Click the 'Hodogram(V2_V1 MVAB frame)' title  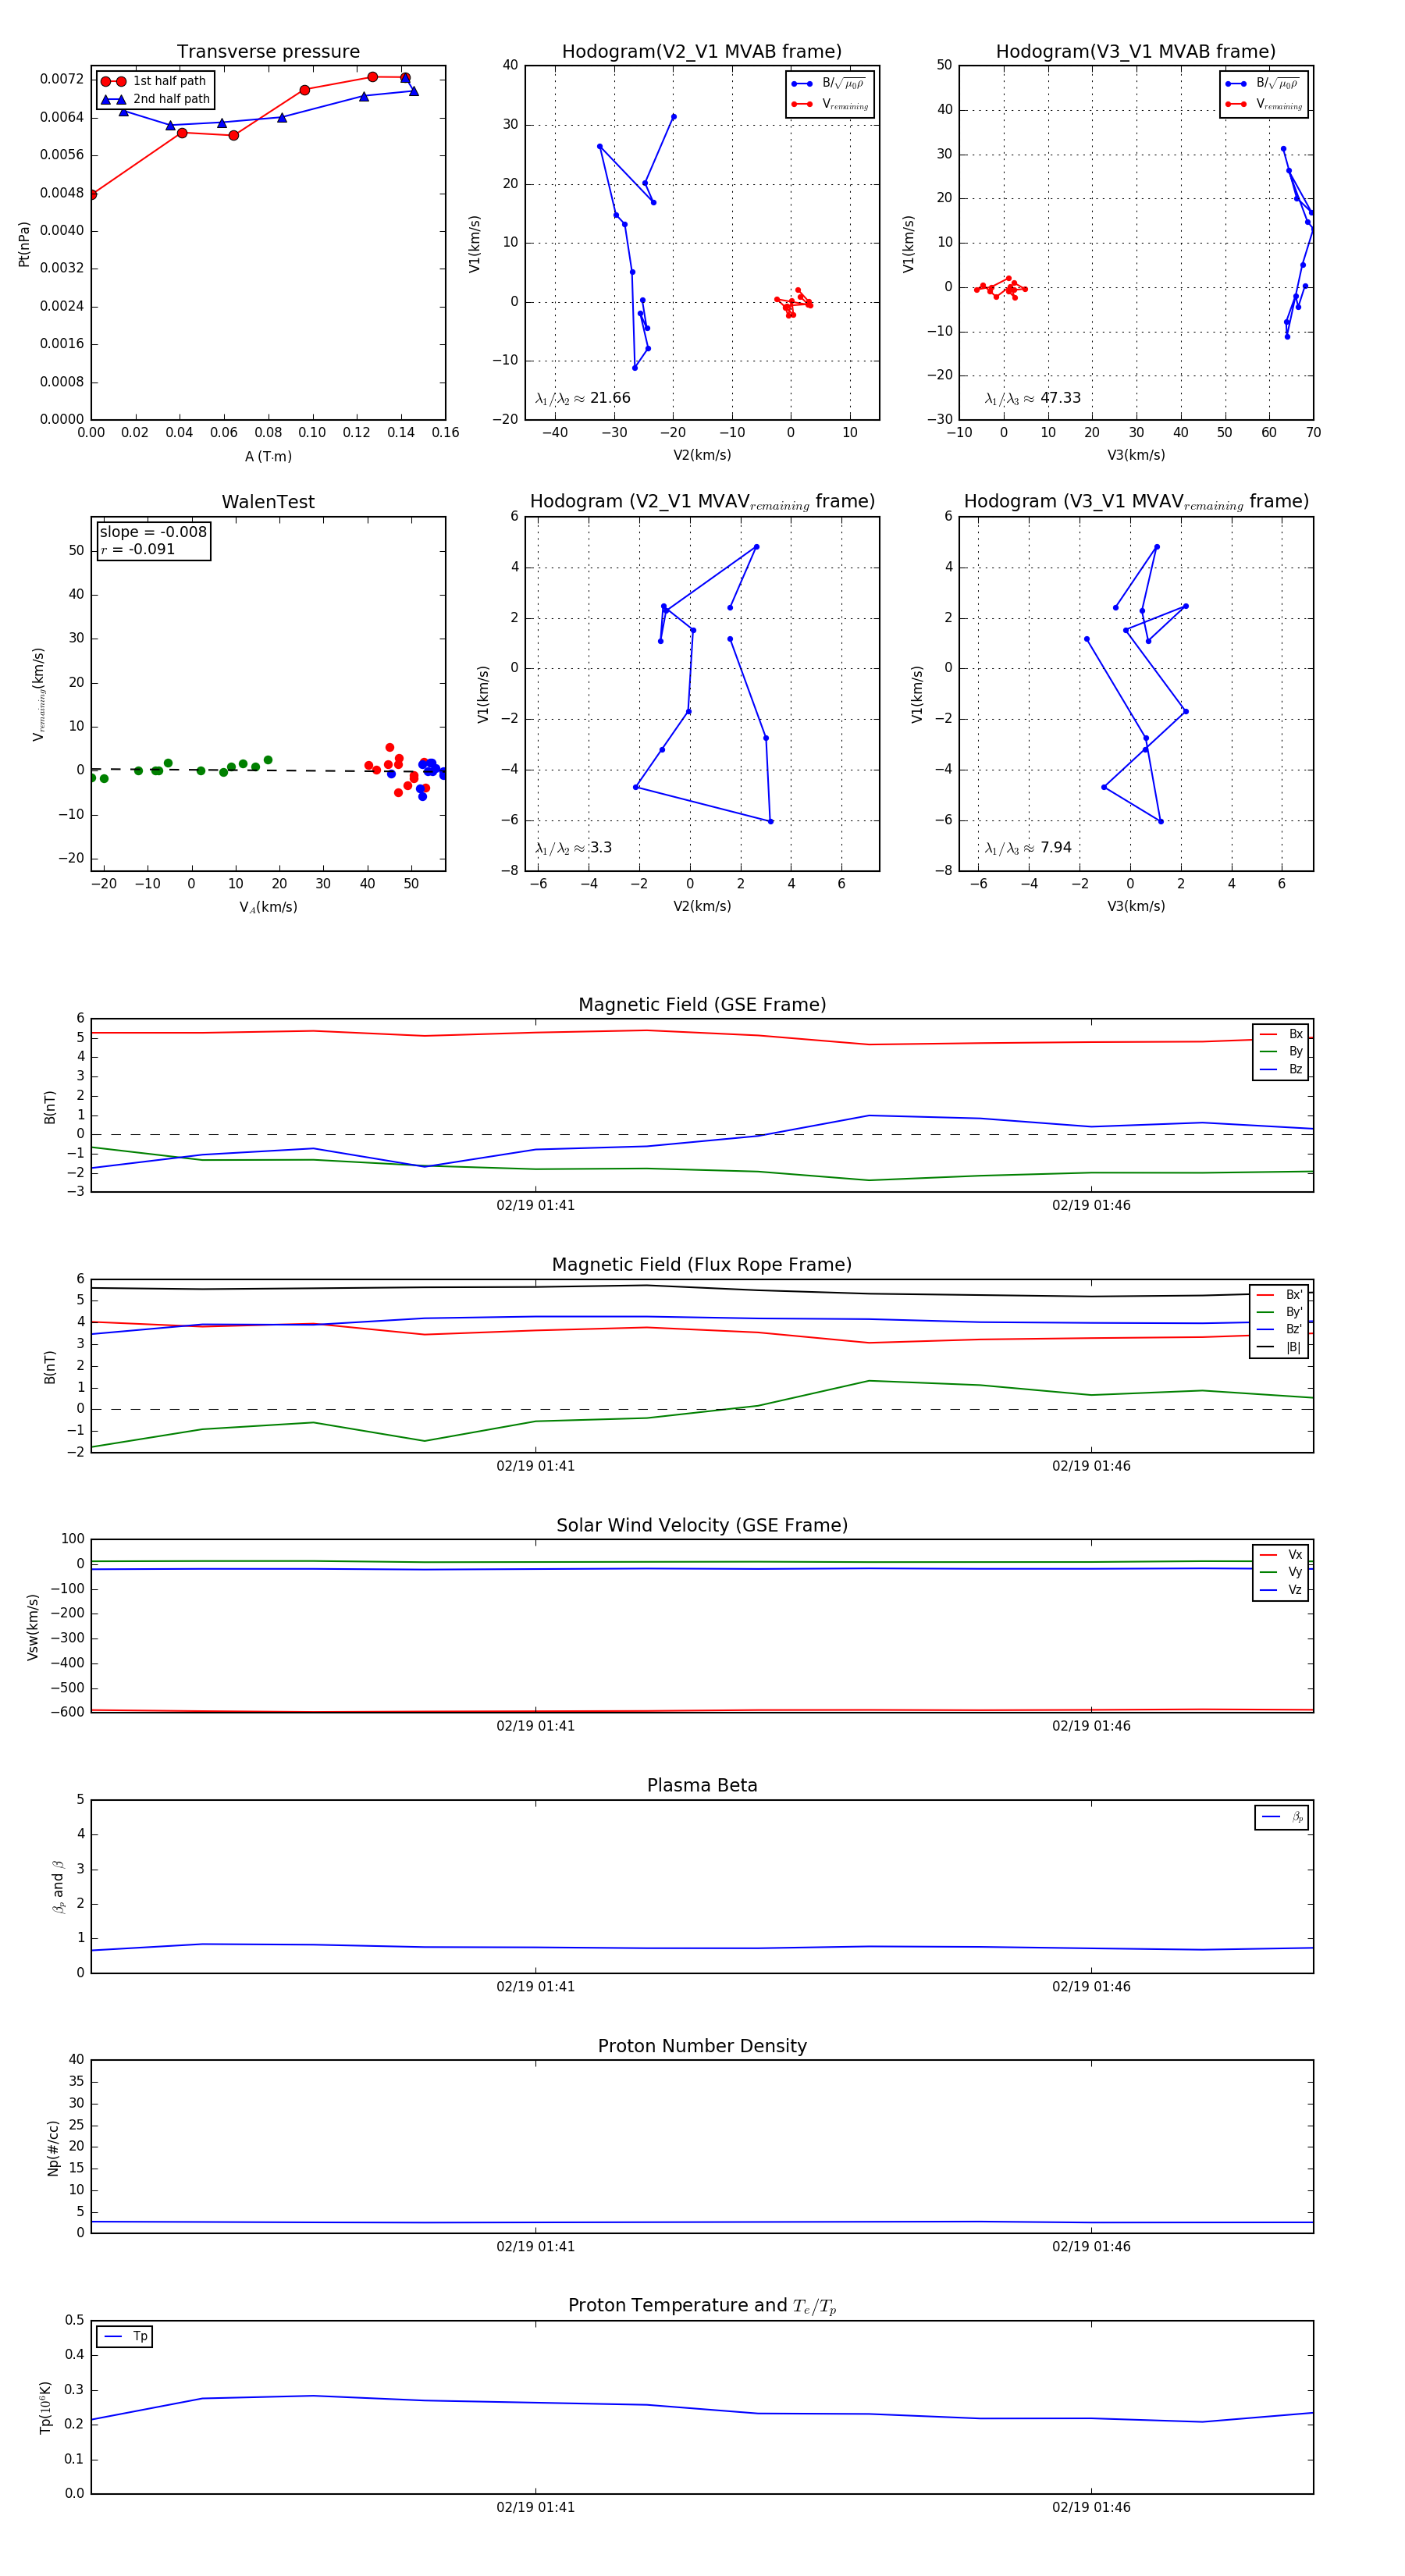tap(702, 52)
